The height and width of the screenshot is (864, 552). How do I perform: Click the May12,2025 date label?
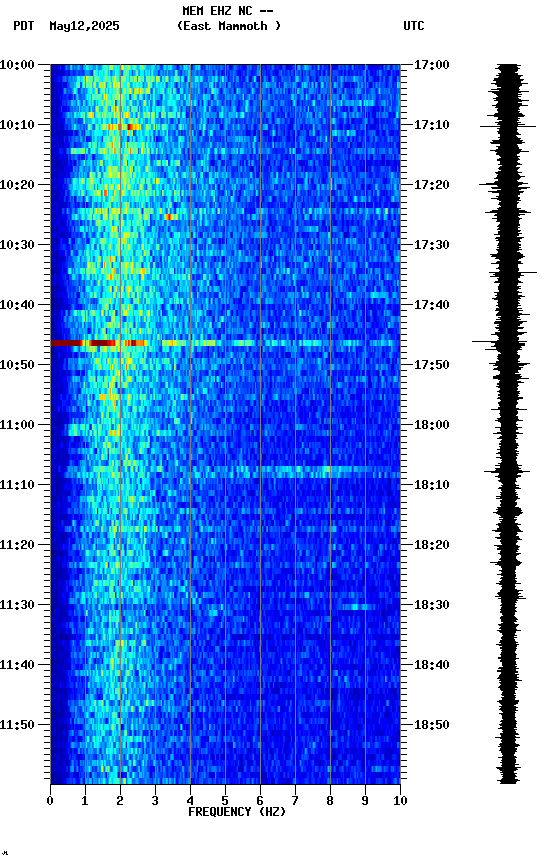(x=84, y=26)
